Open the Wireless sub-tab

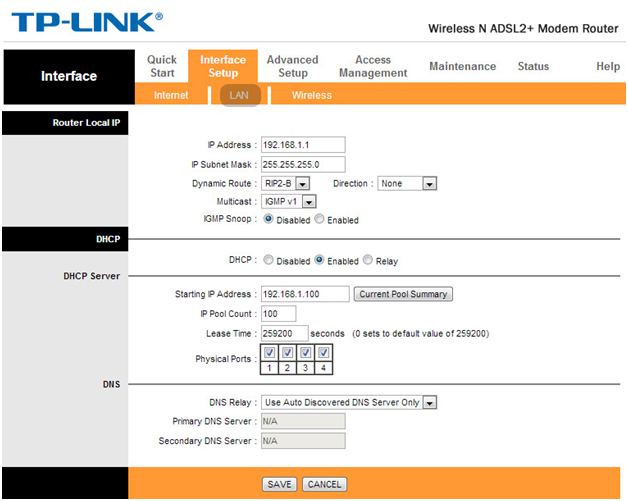(312, 95)
